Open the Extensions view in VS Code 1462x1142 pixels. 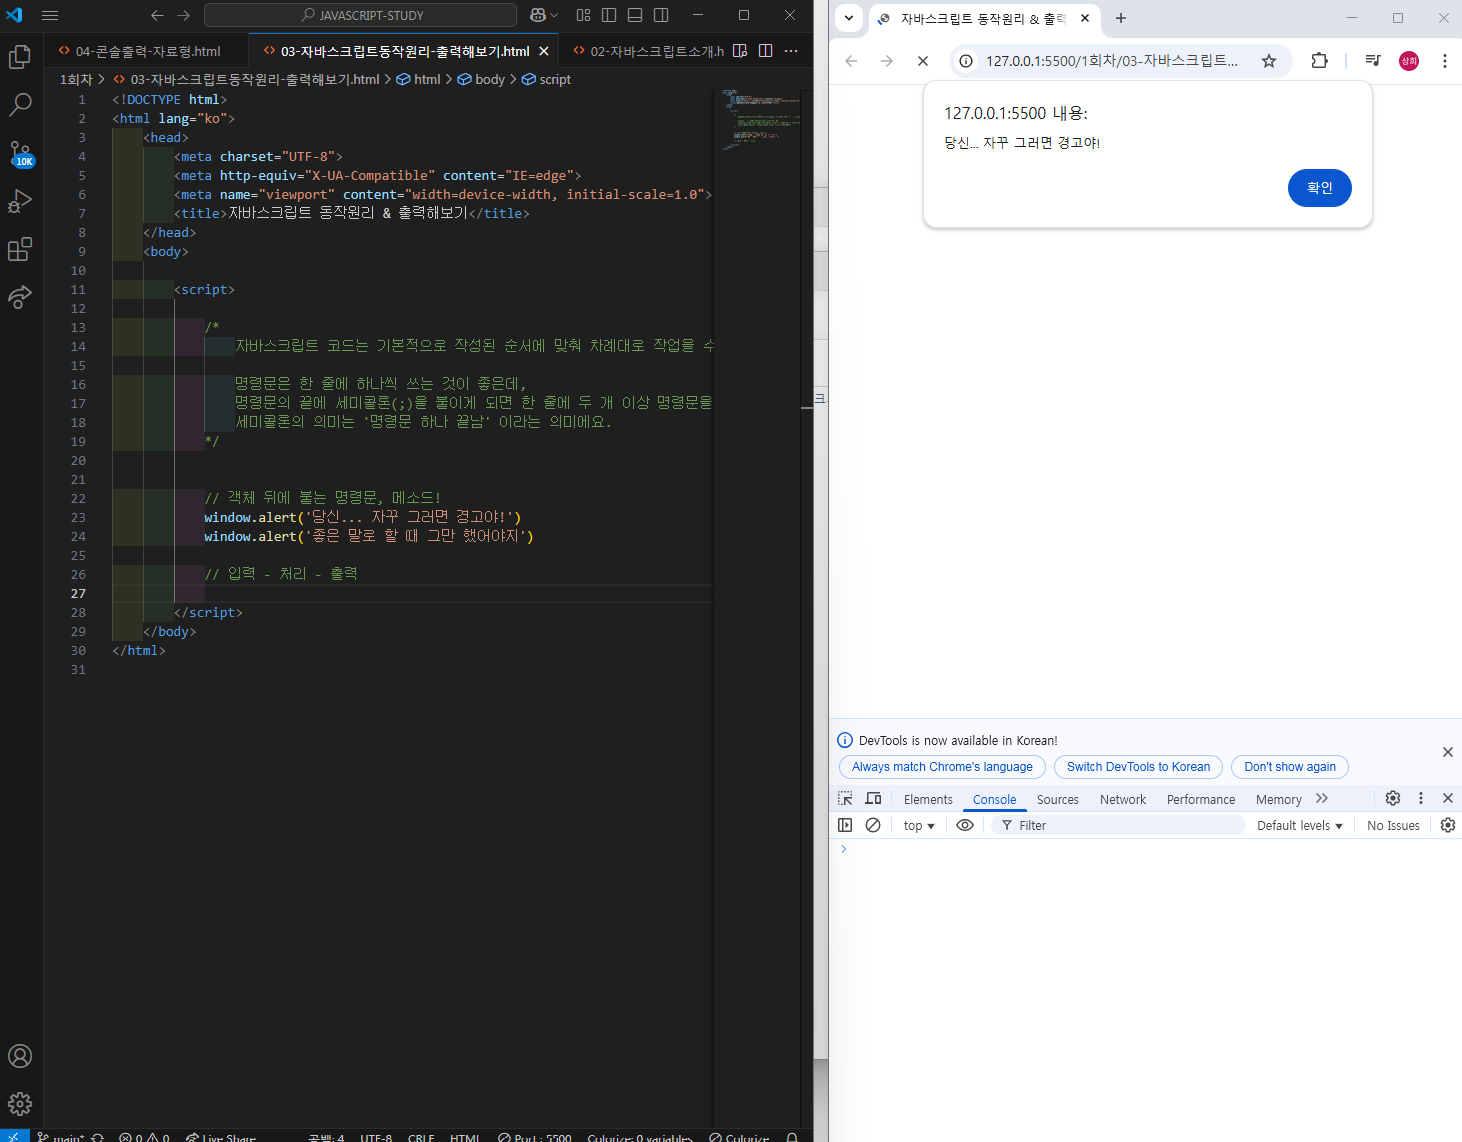click(x=20, y=249)
